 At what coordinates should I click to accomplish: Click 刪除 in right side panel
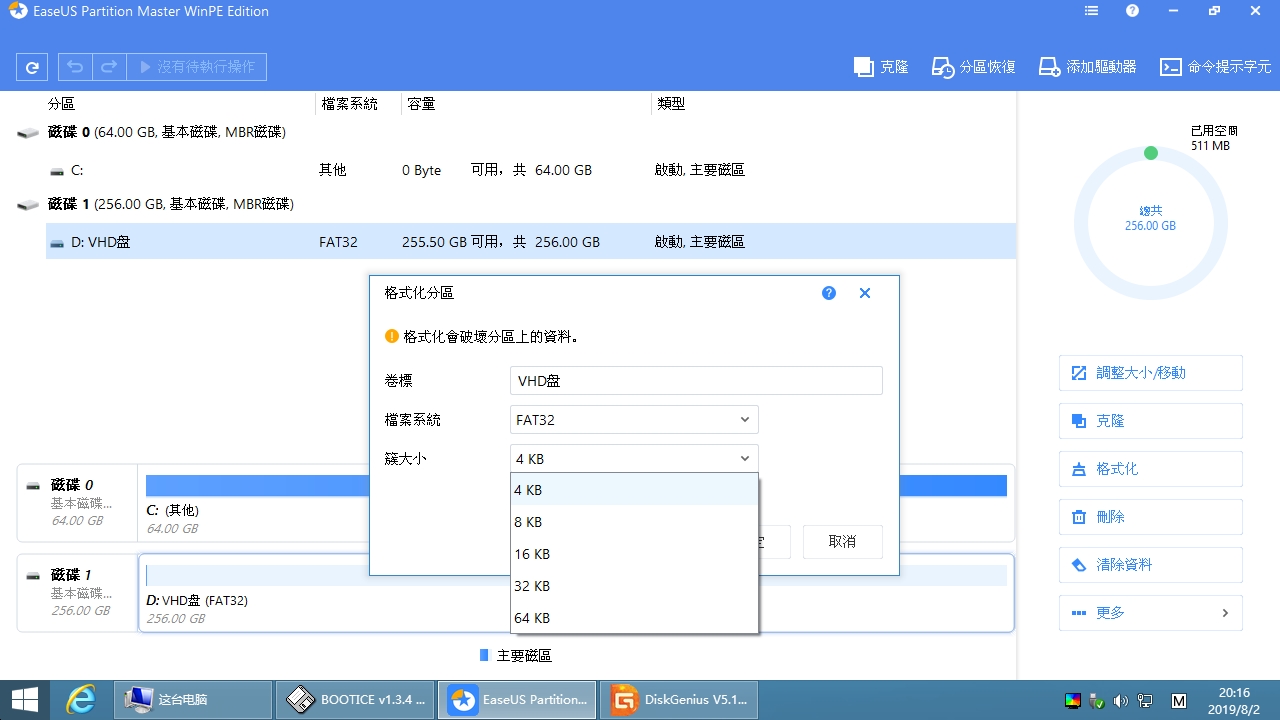pyautogui.click(x=1150, y=517)
